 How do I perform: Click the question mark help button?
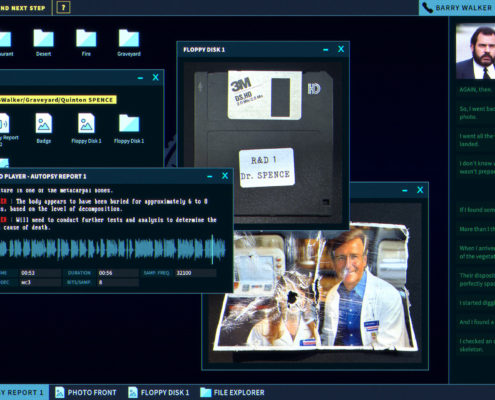(63, 7)
